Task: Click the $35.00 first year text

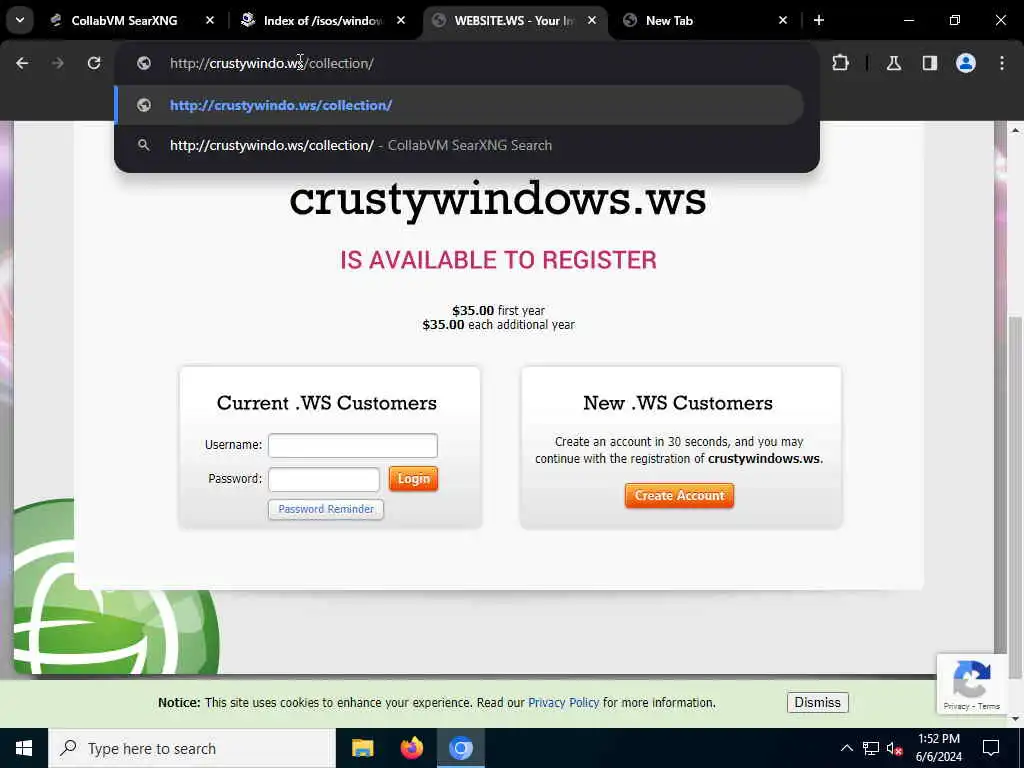Action: pyautogui.click(x=498, y=310)
